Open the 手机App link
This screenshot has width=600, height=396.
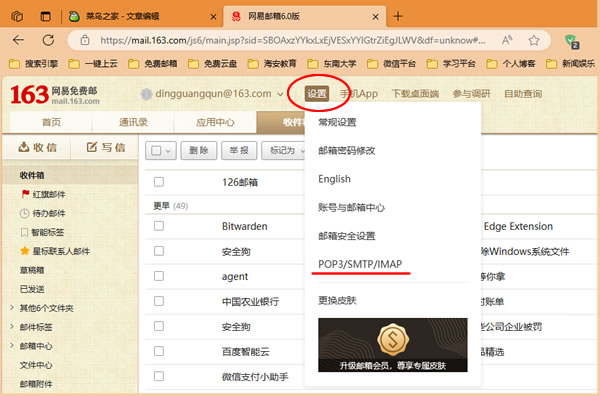click(359, 94)
